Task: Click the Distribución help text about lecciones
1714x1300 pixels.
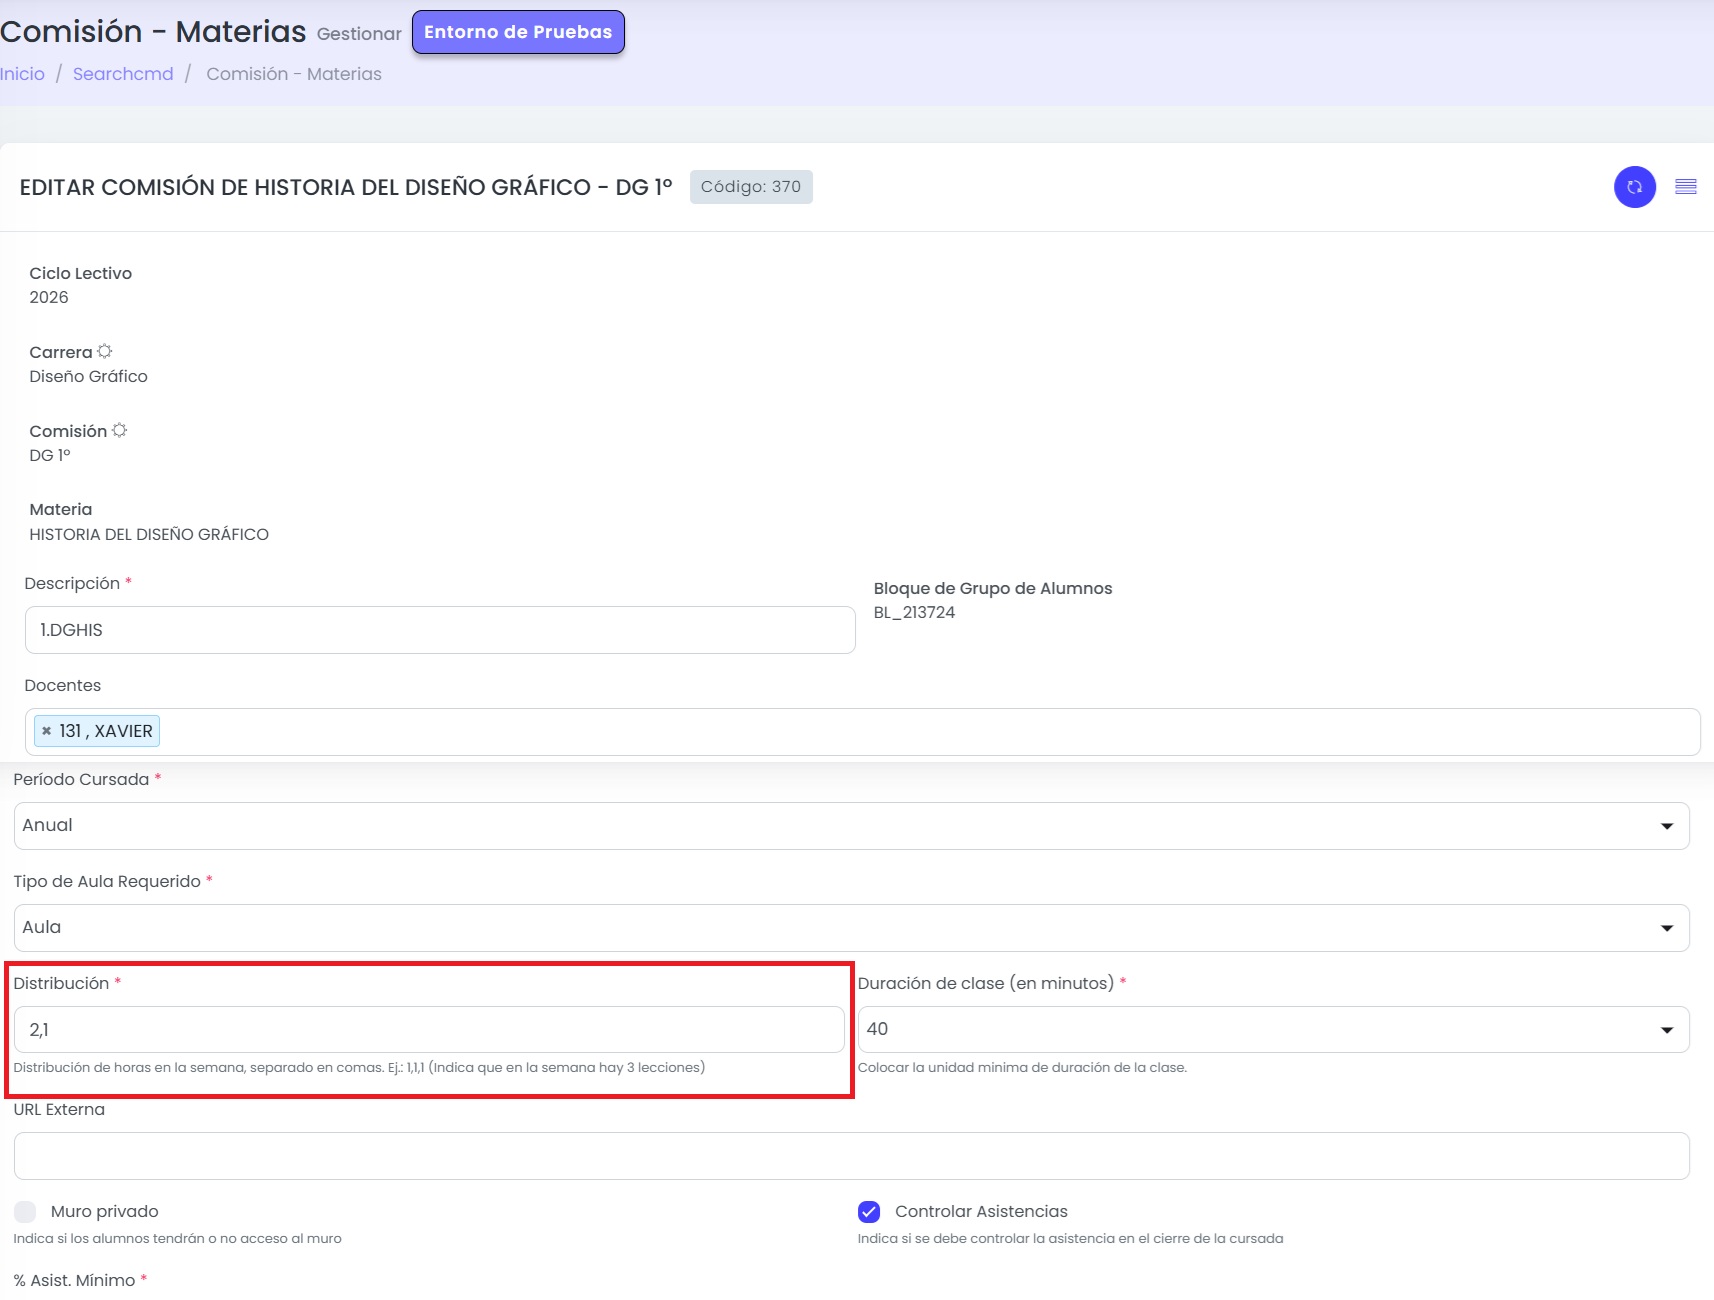Action: click(359, 1067)
